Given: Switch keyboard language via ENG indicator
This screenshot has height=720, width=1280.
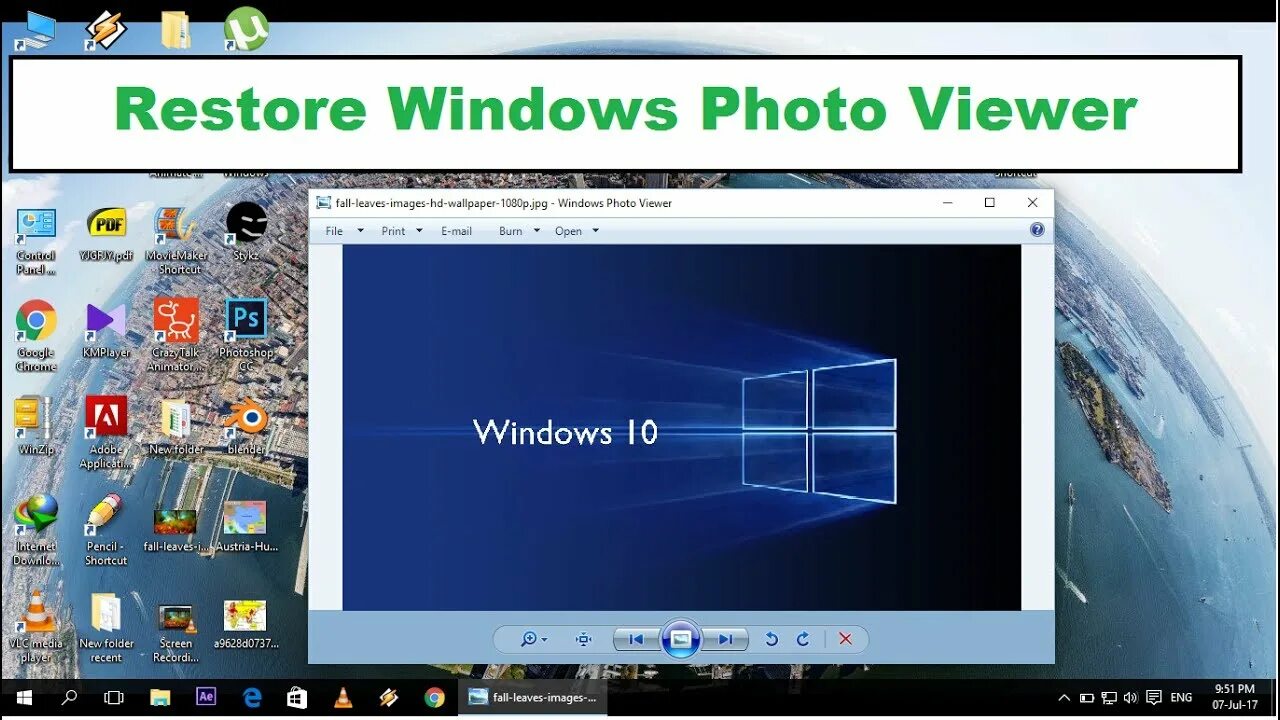Looking at the screenshot, I should coord(1180,697).
